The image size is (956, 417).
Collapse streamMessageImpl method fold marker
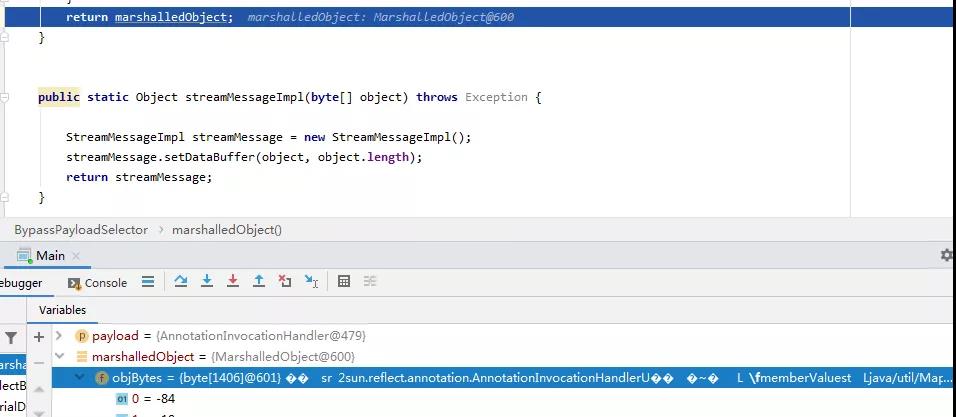[x=4, y=98]
